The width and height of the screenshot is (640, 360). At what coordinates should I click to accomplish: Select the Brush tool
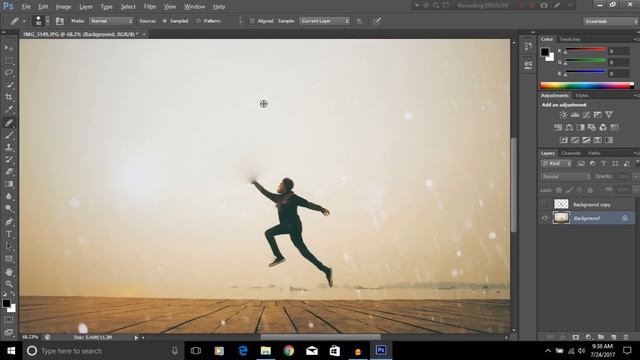tap(9, 135)
